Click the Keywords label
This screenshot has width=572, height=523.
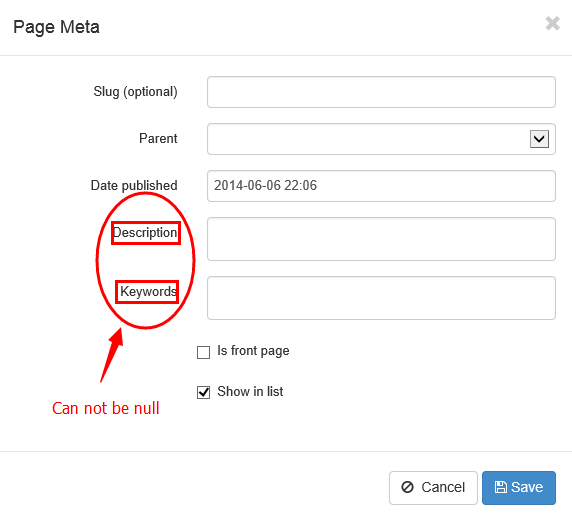pos(148,291)
